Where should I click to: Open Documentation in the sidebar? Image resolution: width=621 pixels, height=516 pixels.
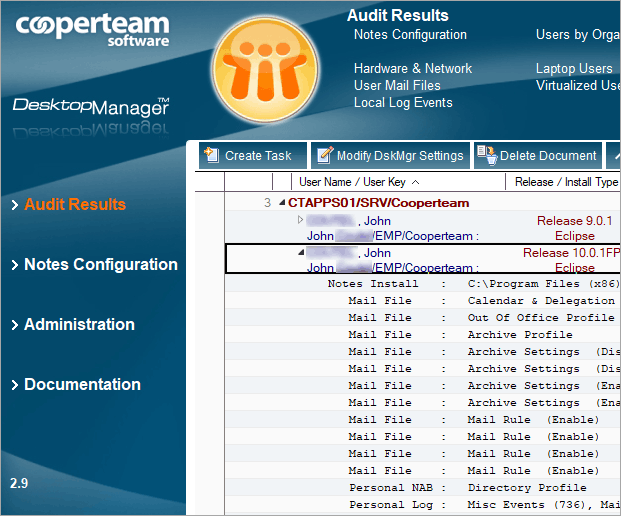point(82,385)
